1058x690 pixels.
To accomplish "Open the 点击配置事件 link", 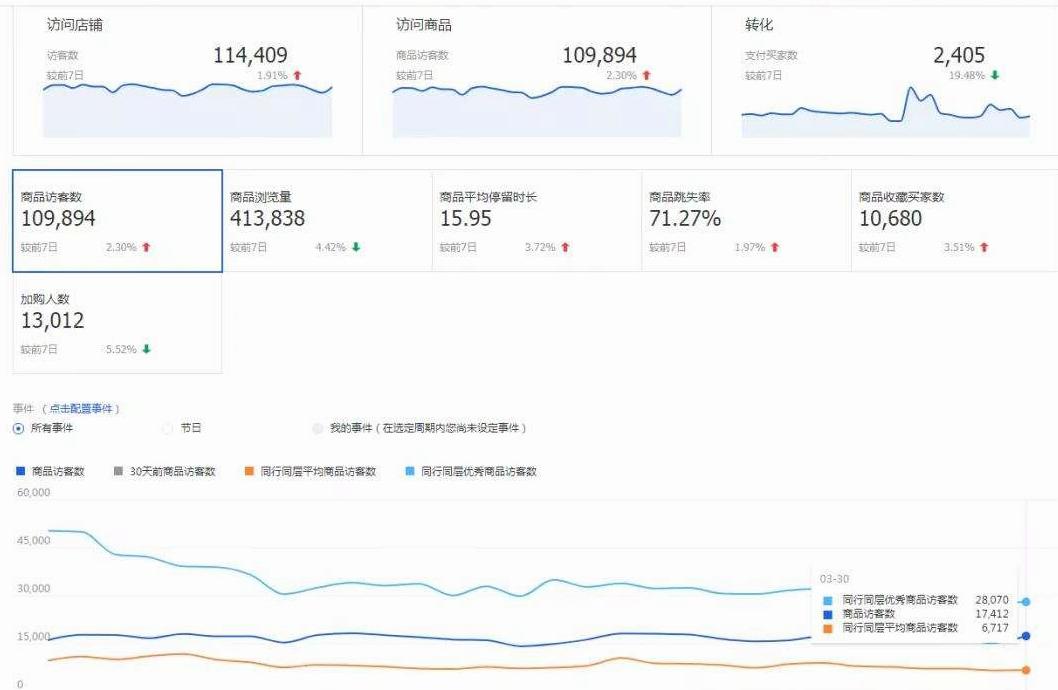I will [x=80, y=409].
